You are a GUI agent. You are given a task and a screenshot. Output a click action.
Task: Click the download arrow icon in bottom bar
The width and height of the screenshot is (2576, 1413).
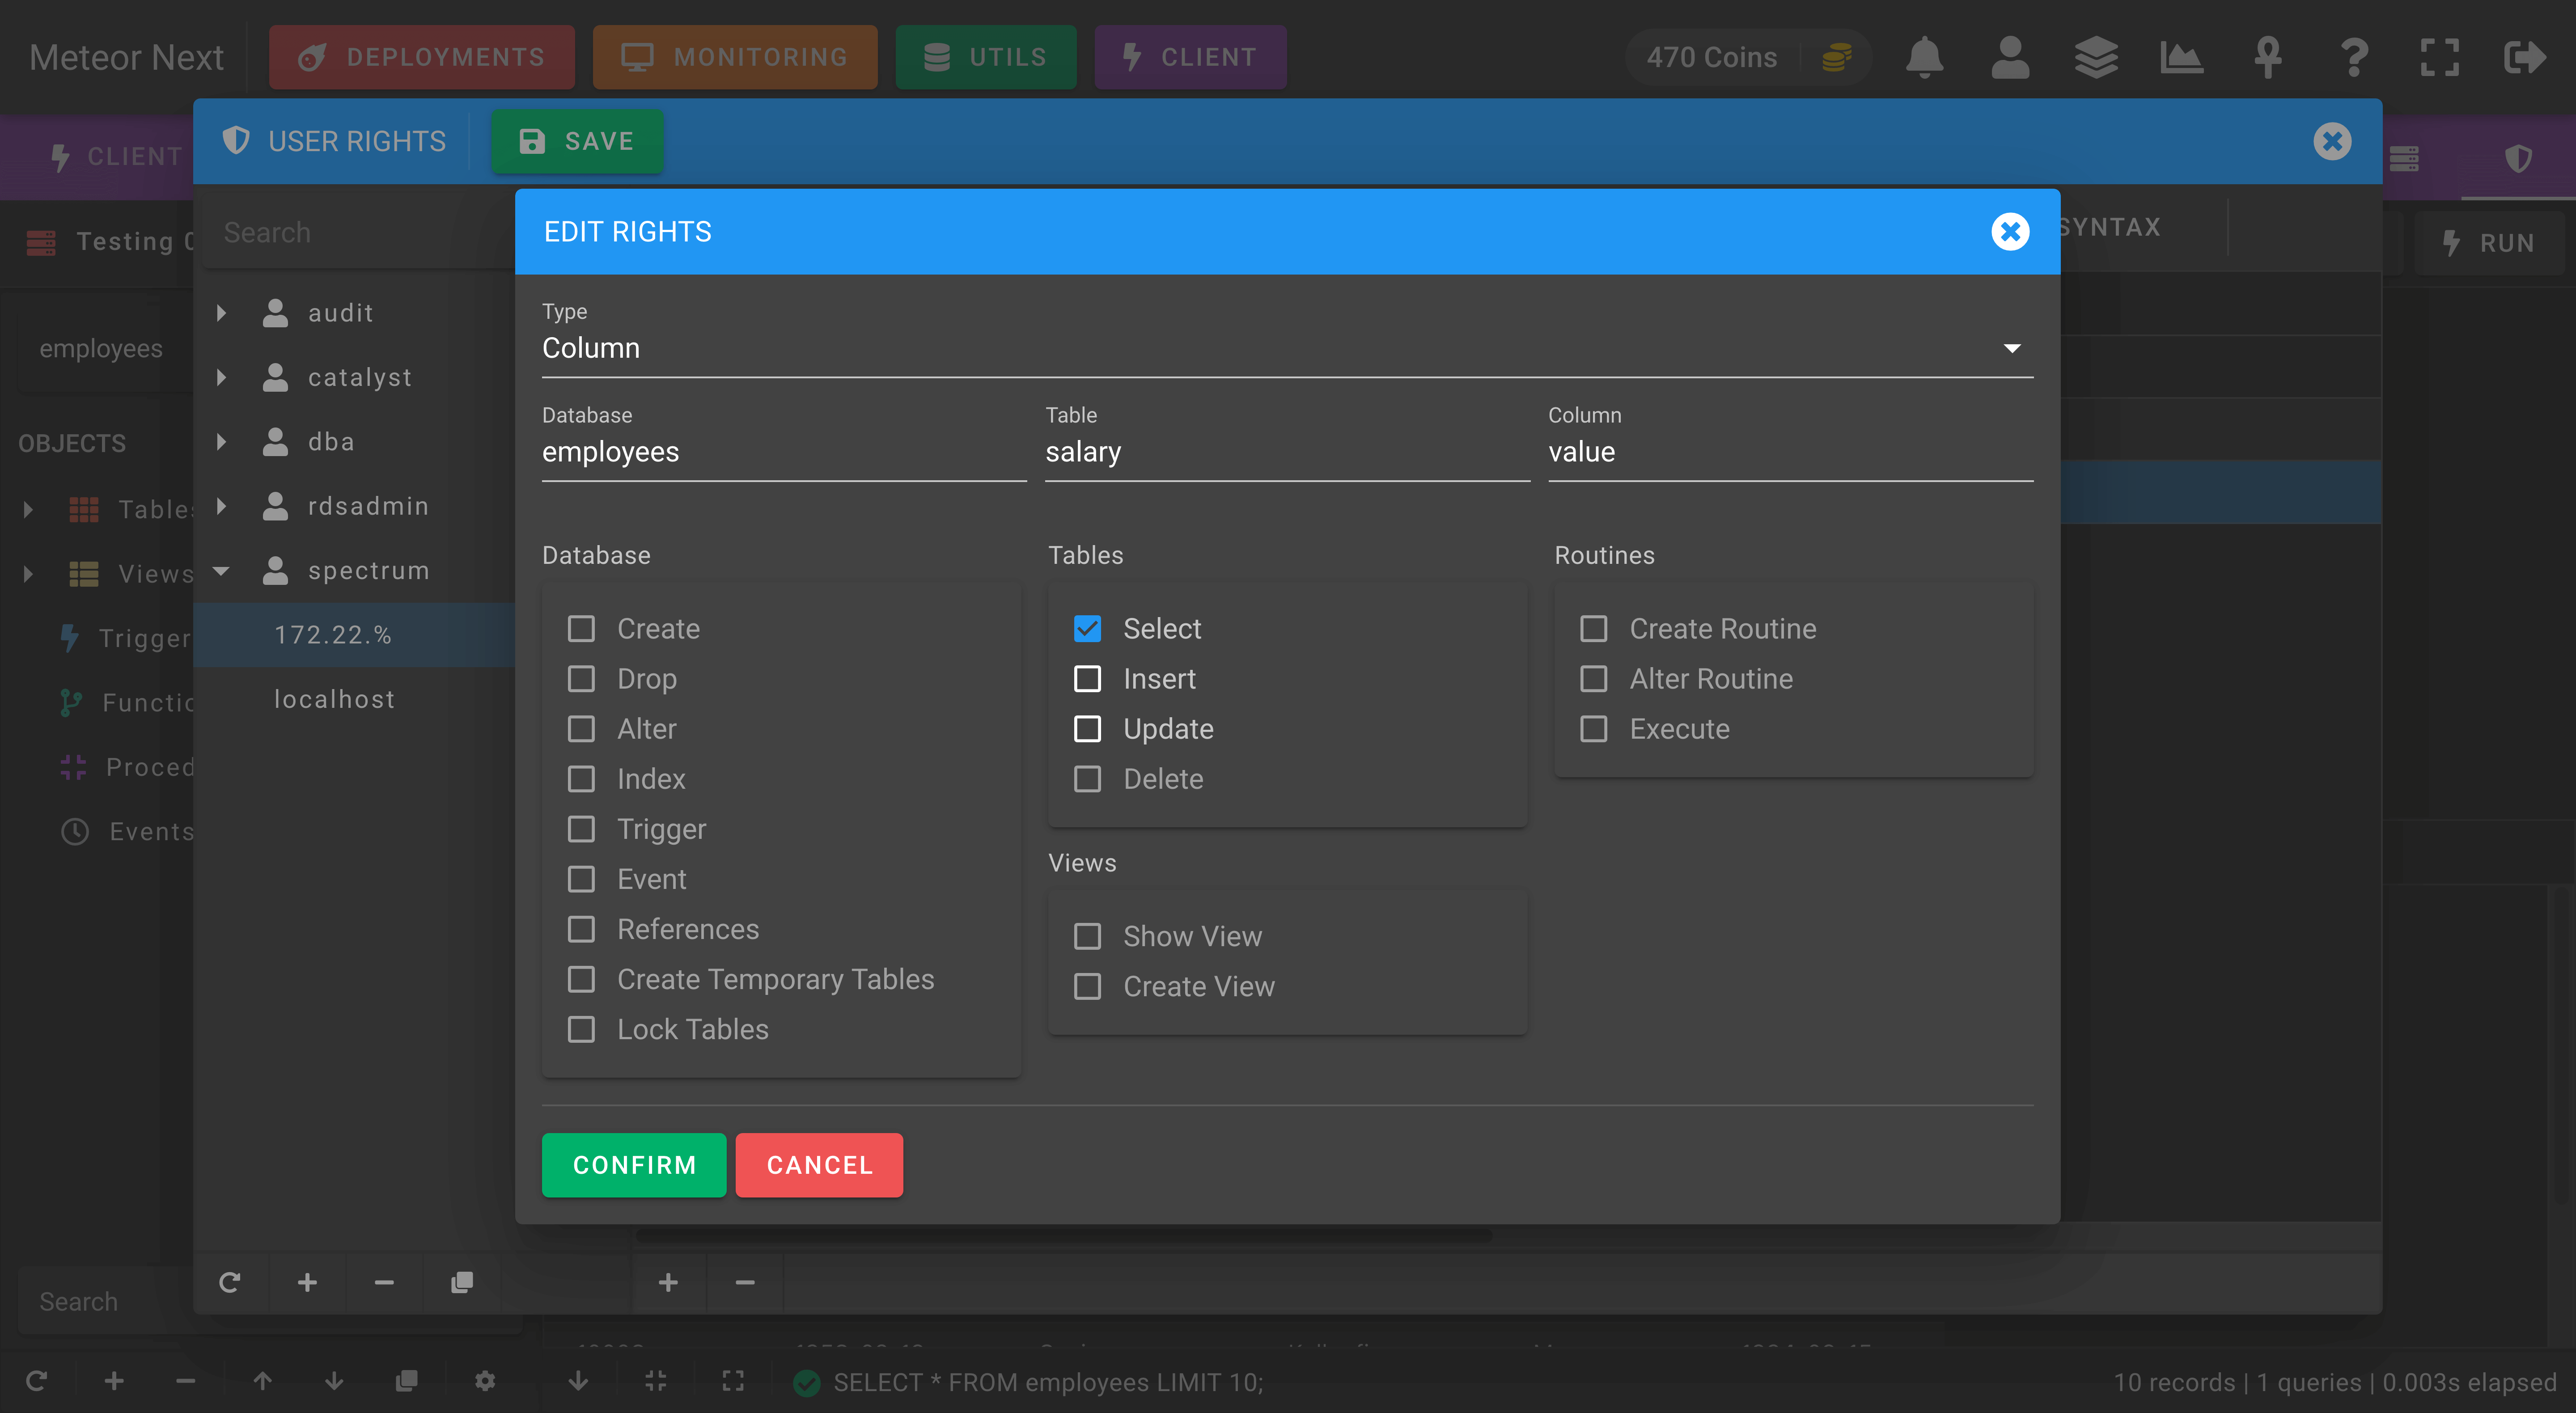[x=578, y=1381]
